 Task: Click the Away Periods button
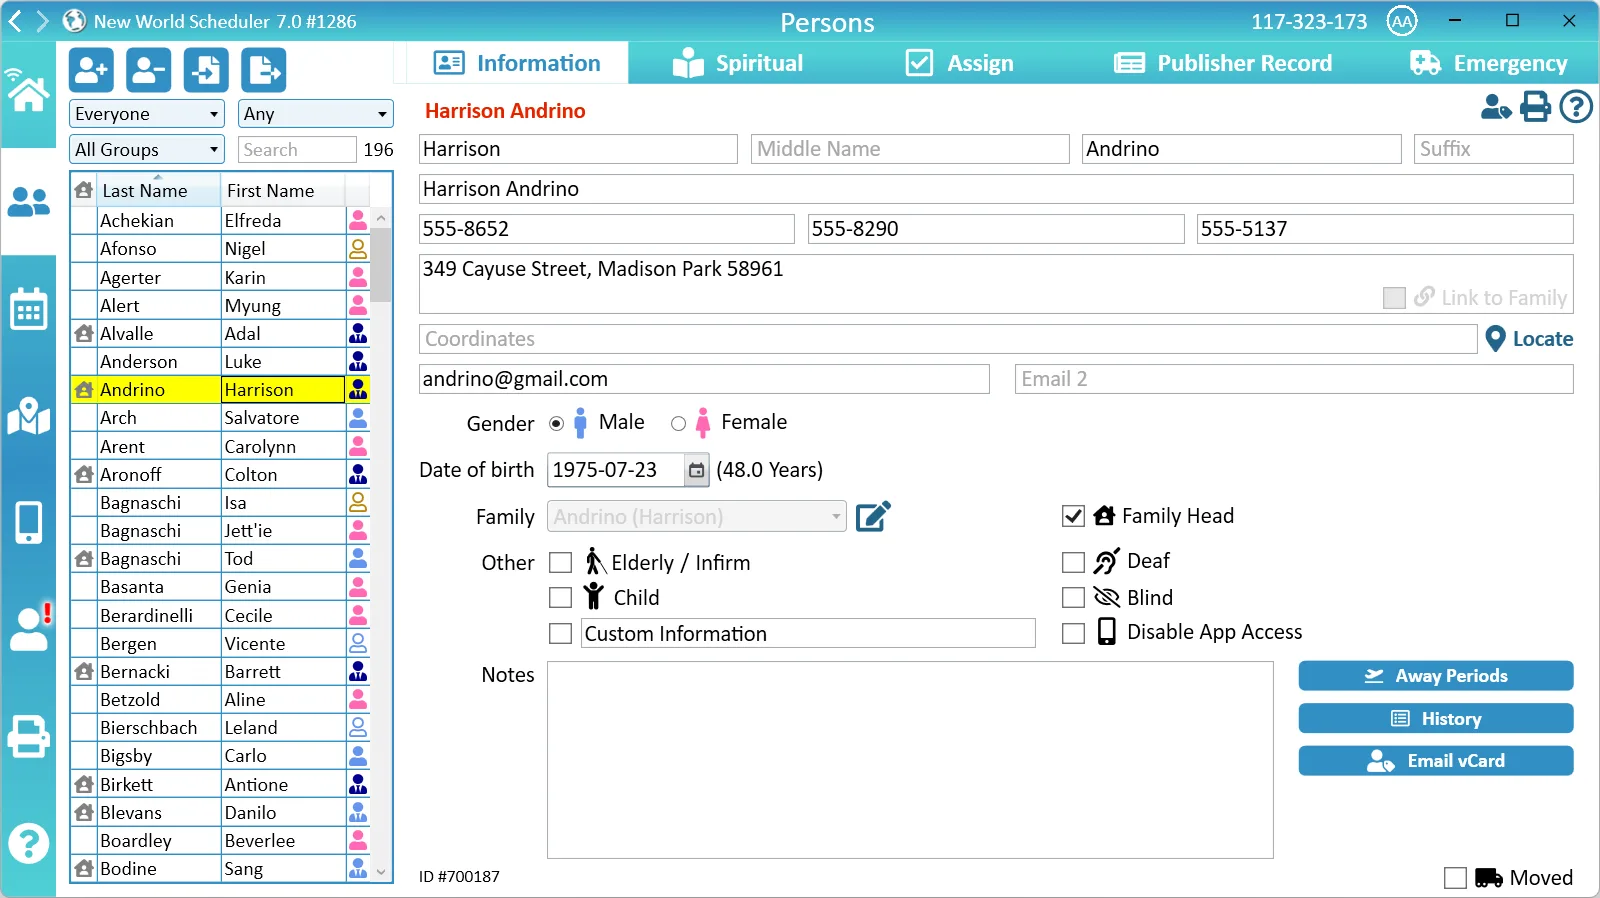click(x=1435, y=676)
